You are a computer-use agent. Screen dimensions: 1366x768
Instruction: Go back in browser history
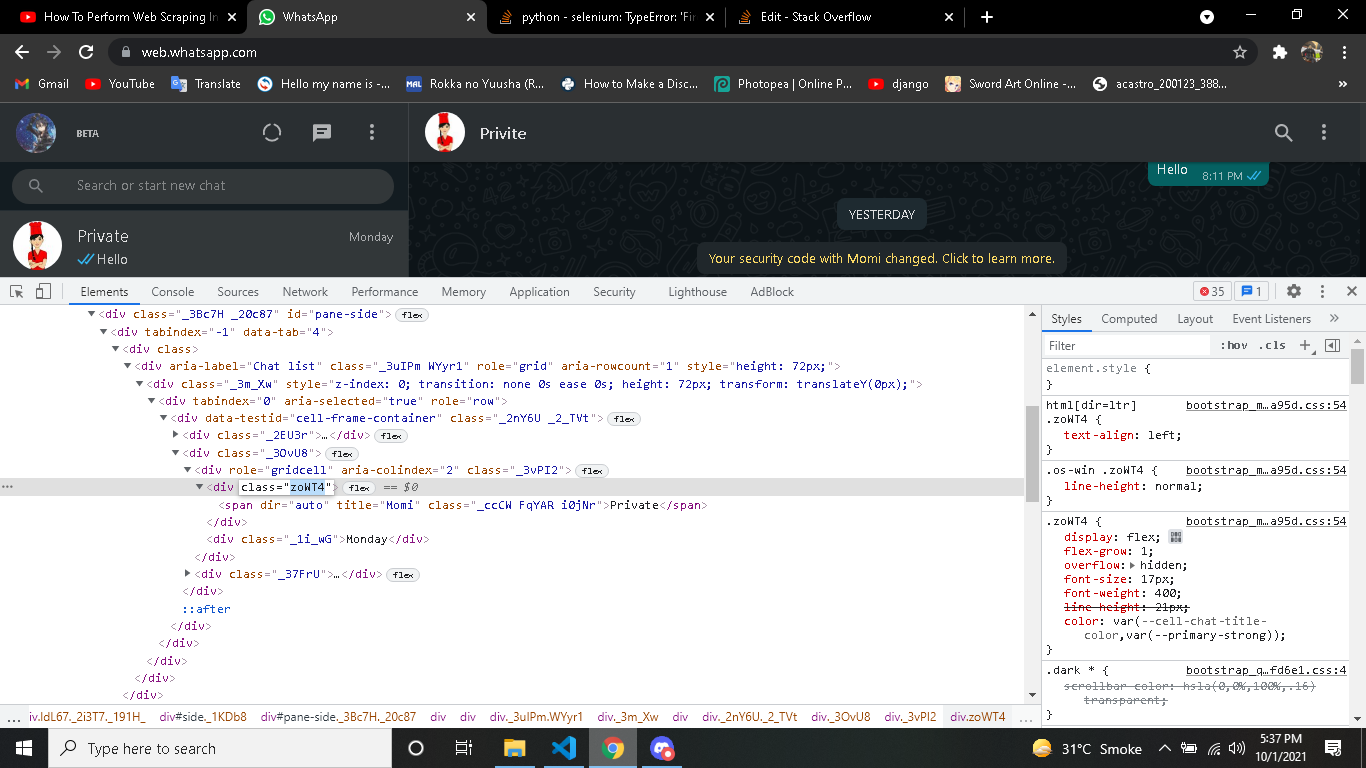pos(22,52)
